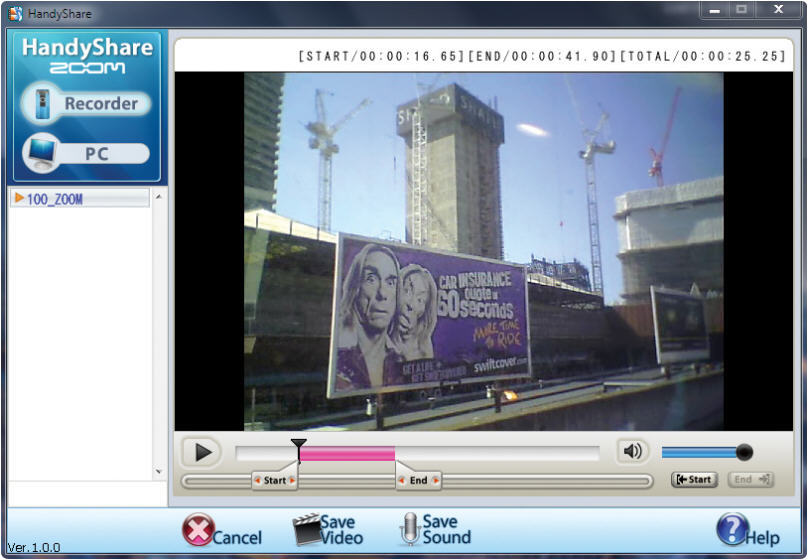Click the HandyShare title bar app icon

tap(15, 13)
